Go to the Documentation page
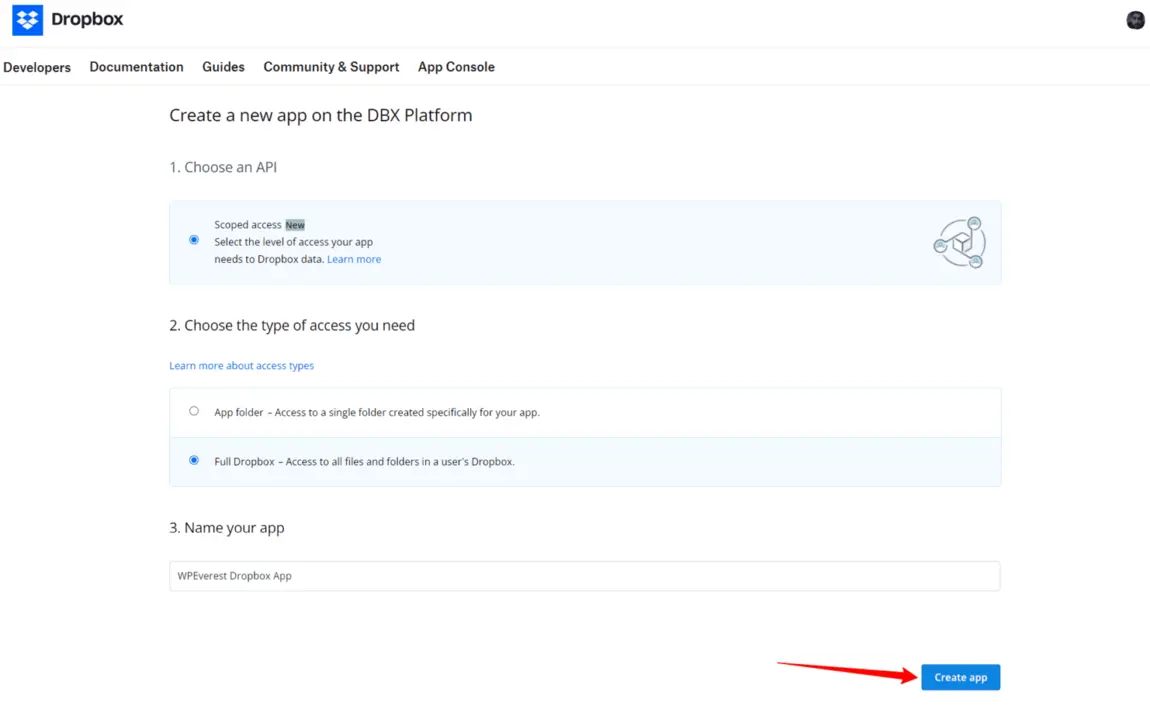The image size is (1150, 709). 136,67
